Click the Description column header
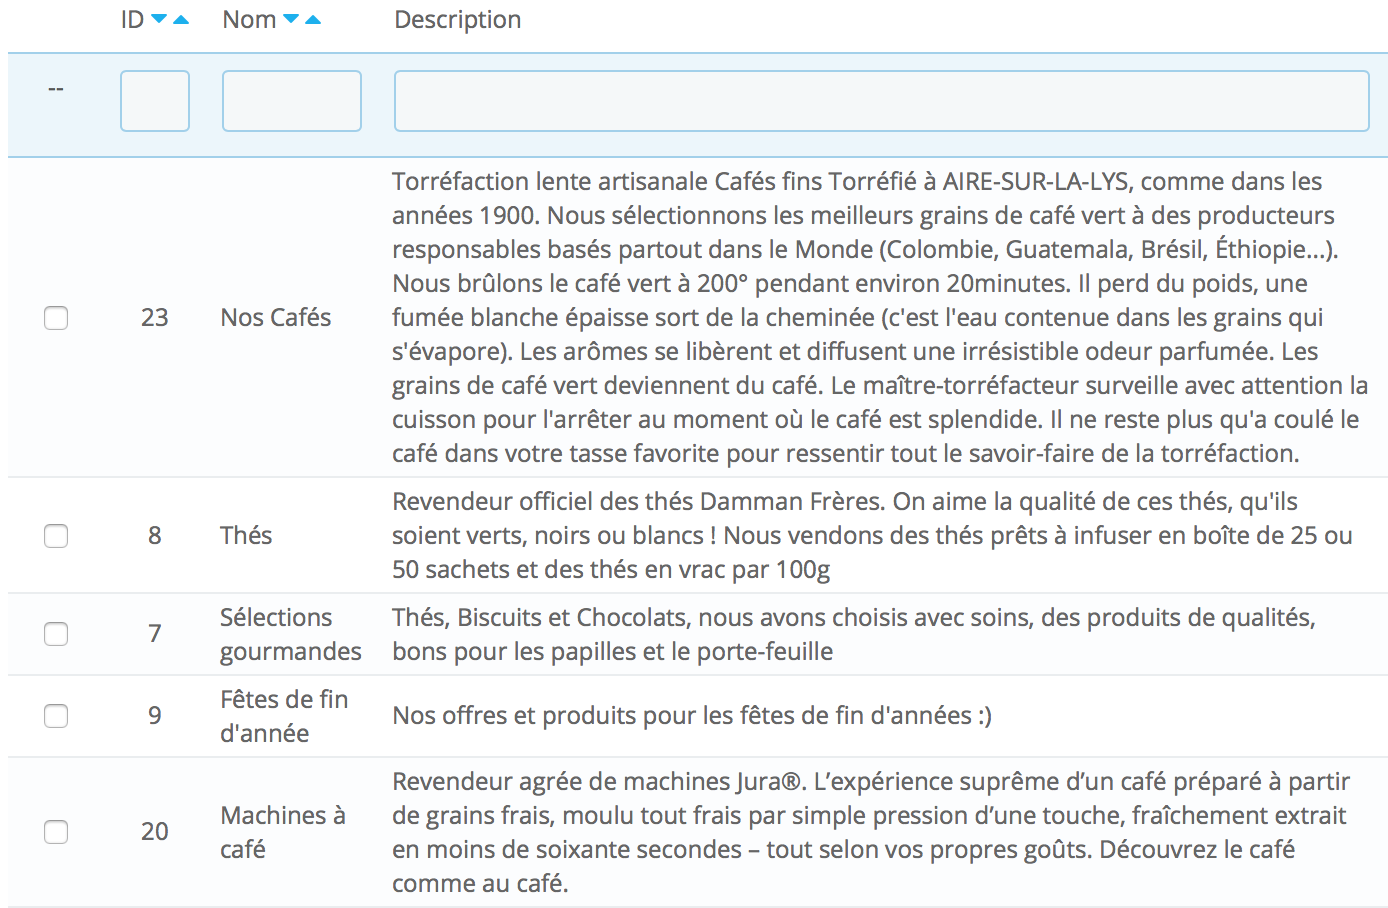 tap(458, 19)
